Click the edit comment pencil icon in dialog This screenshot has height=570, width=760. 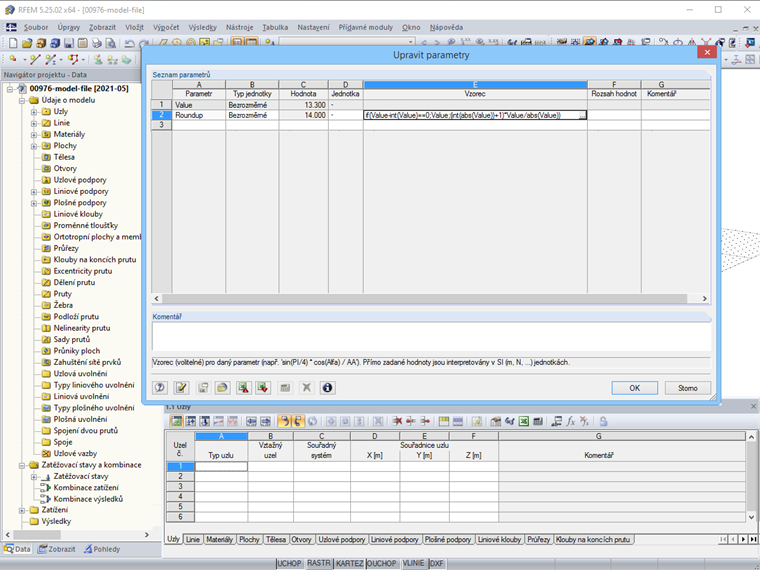tap(181, 387)
